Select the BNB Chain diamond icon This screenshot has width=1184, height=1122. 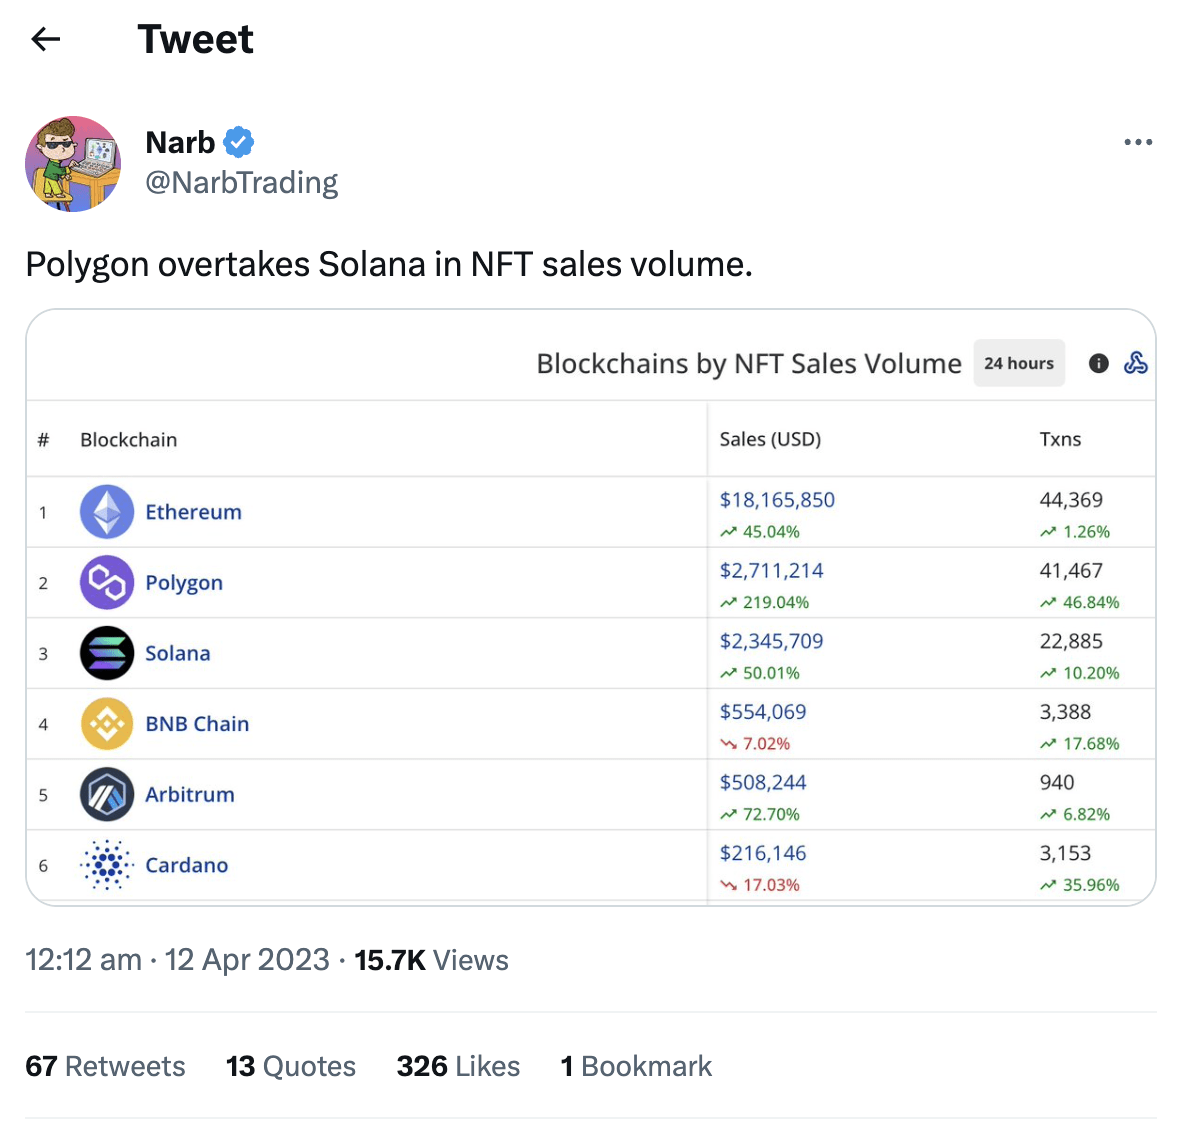point(107,723)
